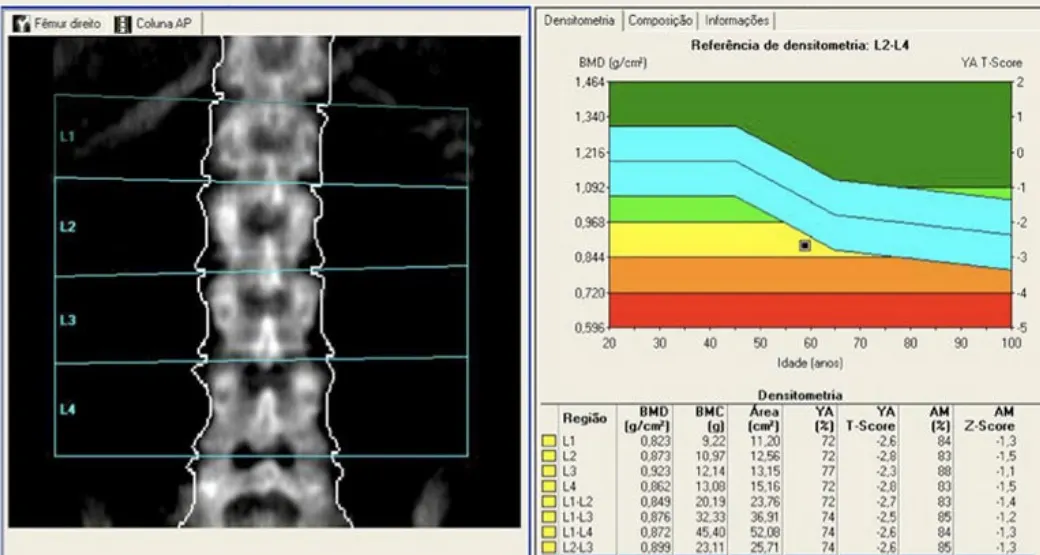
Task: Select the L3 region label on the scan
Action: click(x=68, y=320)
